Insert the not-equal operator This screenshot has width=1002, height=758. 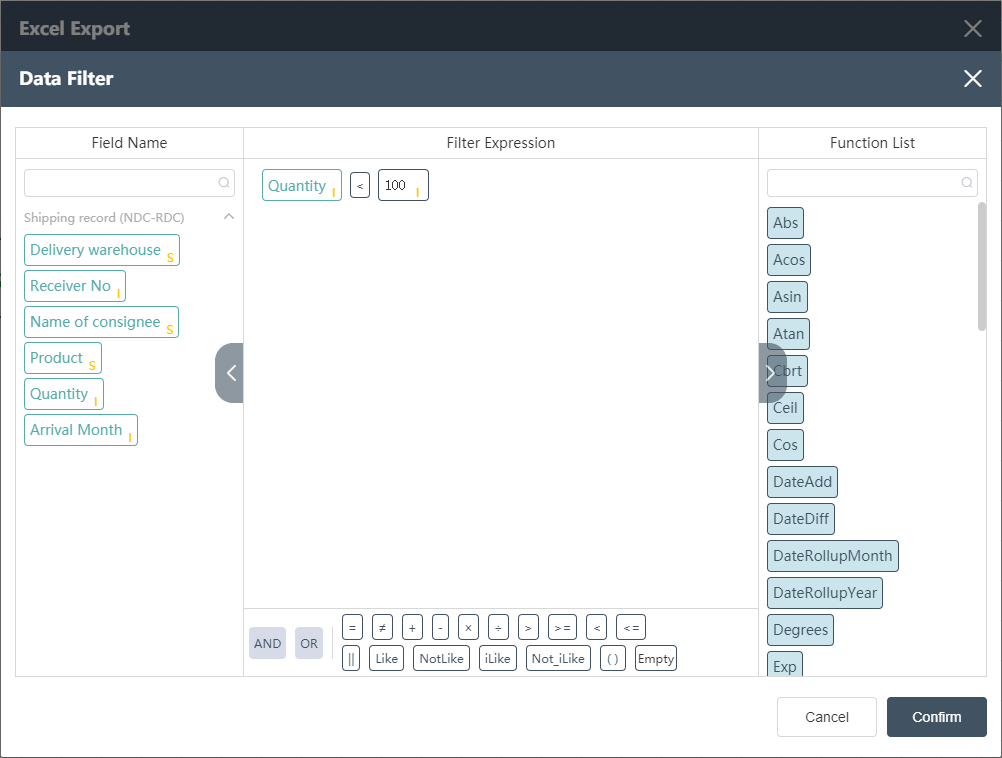pos(382,628)
